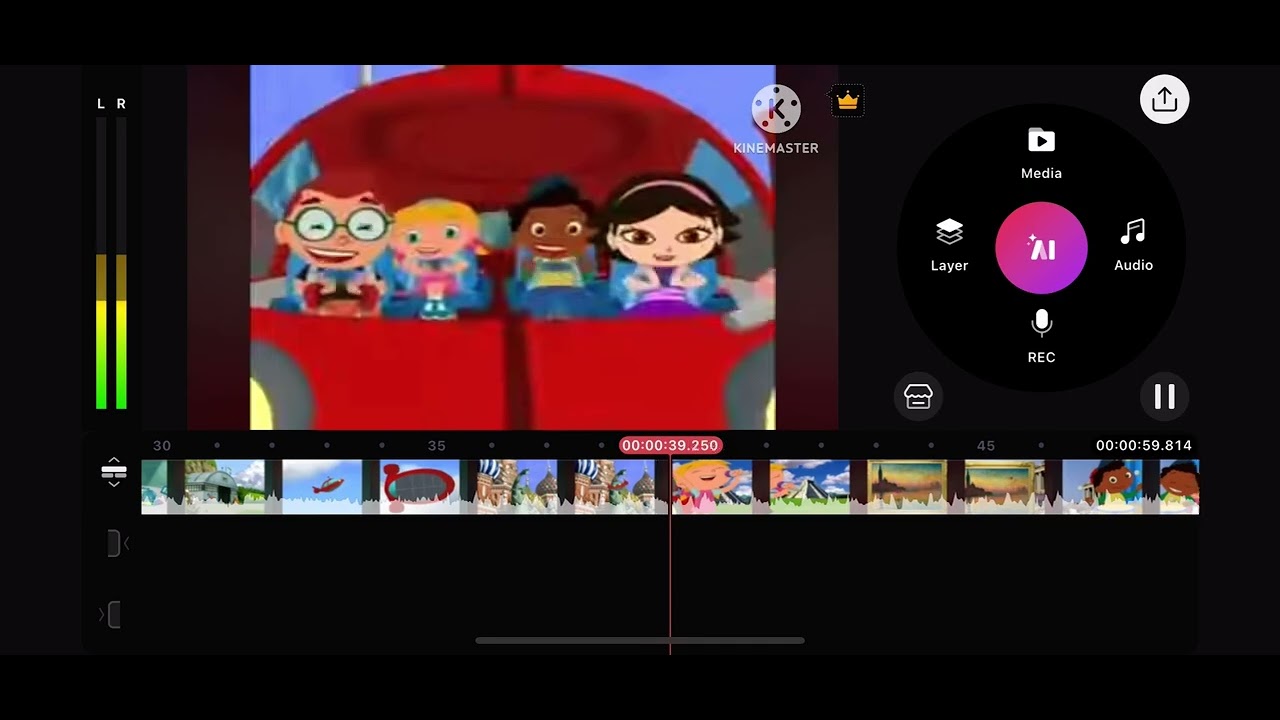Click the 00:00:39.250 playhead time label
This screenshot has width=1280, height=720.
[670, 445]
